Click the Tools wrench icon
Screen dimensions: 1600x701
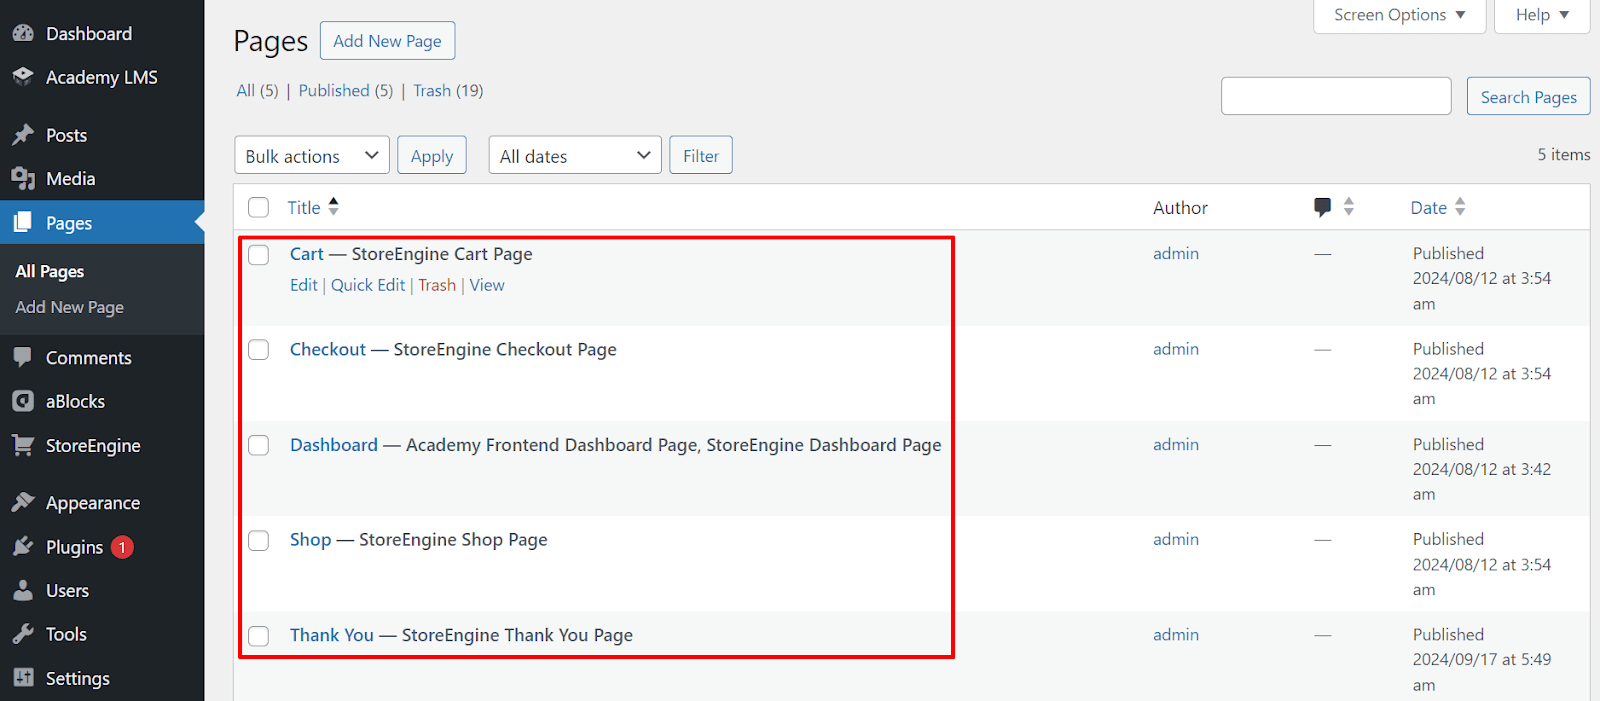tap(23, 634)
